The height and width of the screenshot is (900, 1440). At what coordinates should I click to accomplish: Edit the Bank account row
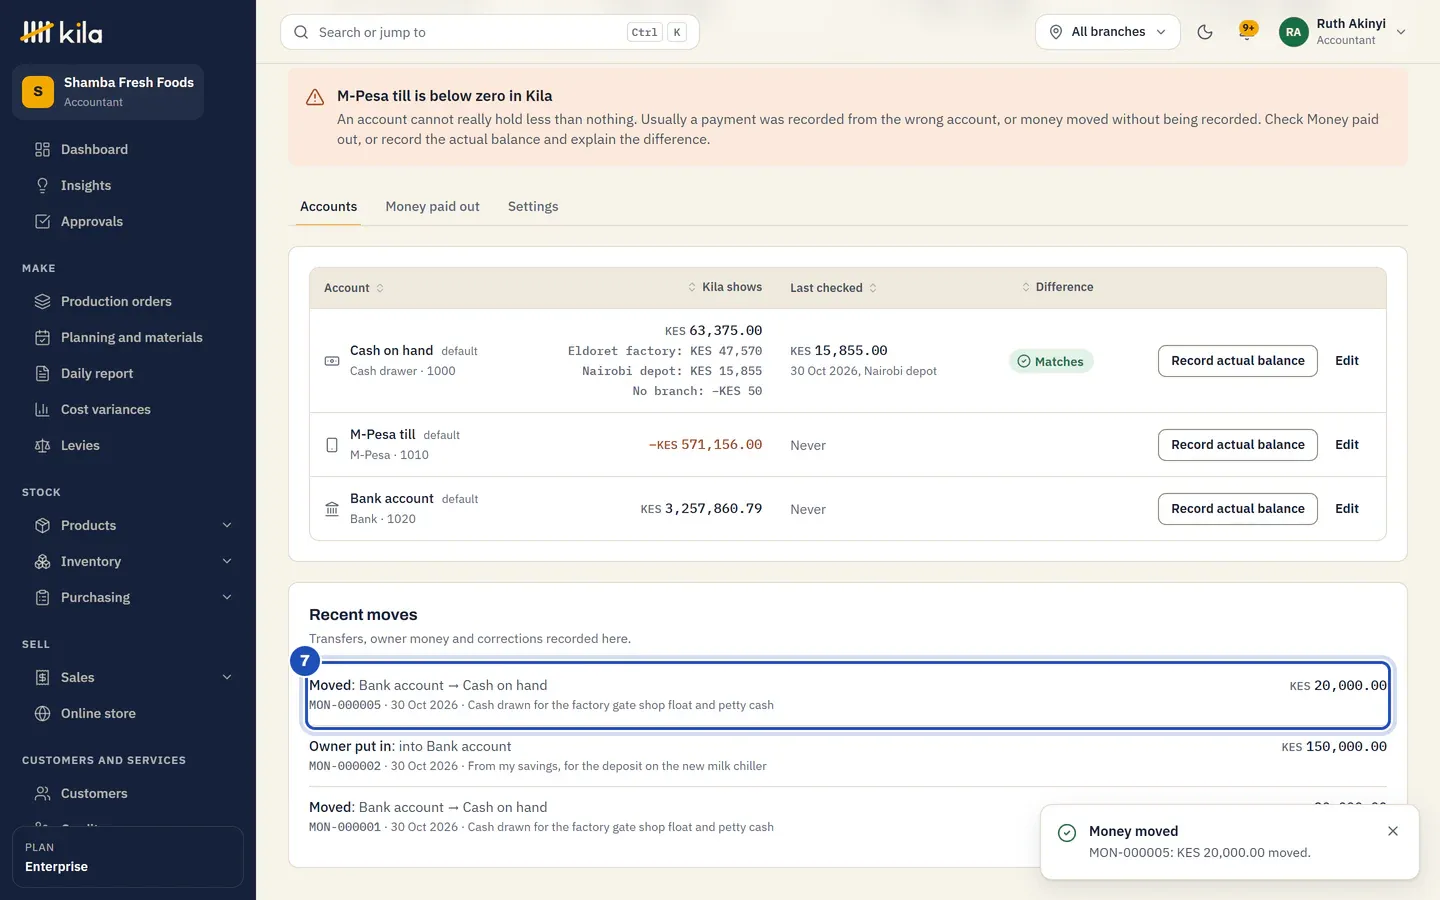pos(1347,509)
